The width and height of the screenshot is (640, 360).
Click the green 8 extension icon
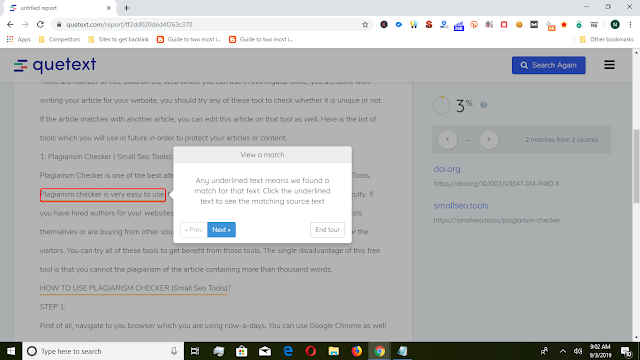tap(579, 24)
